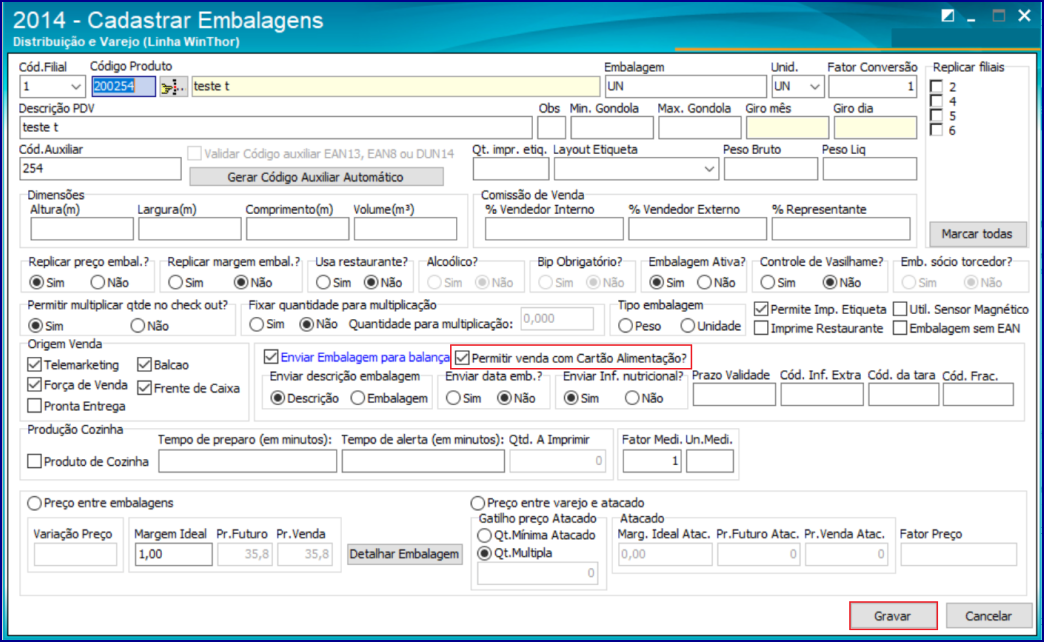Select Não for Enviar Inf. nutricional
This screenshot has width=1044, height=642.
pos(632,398)
